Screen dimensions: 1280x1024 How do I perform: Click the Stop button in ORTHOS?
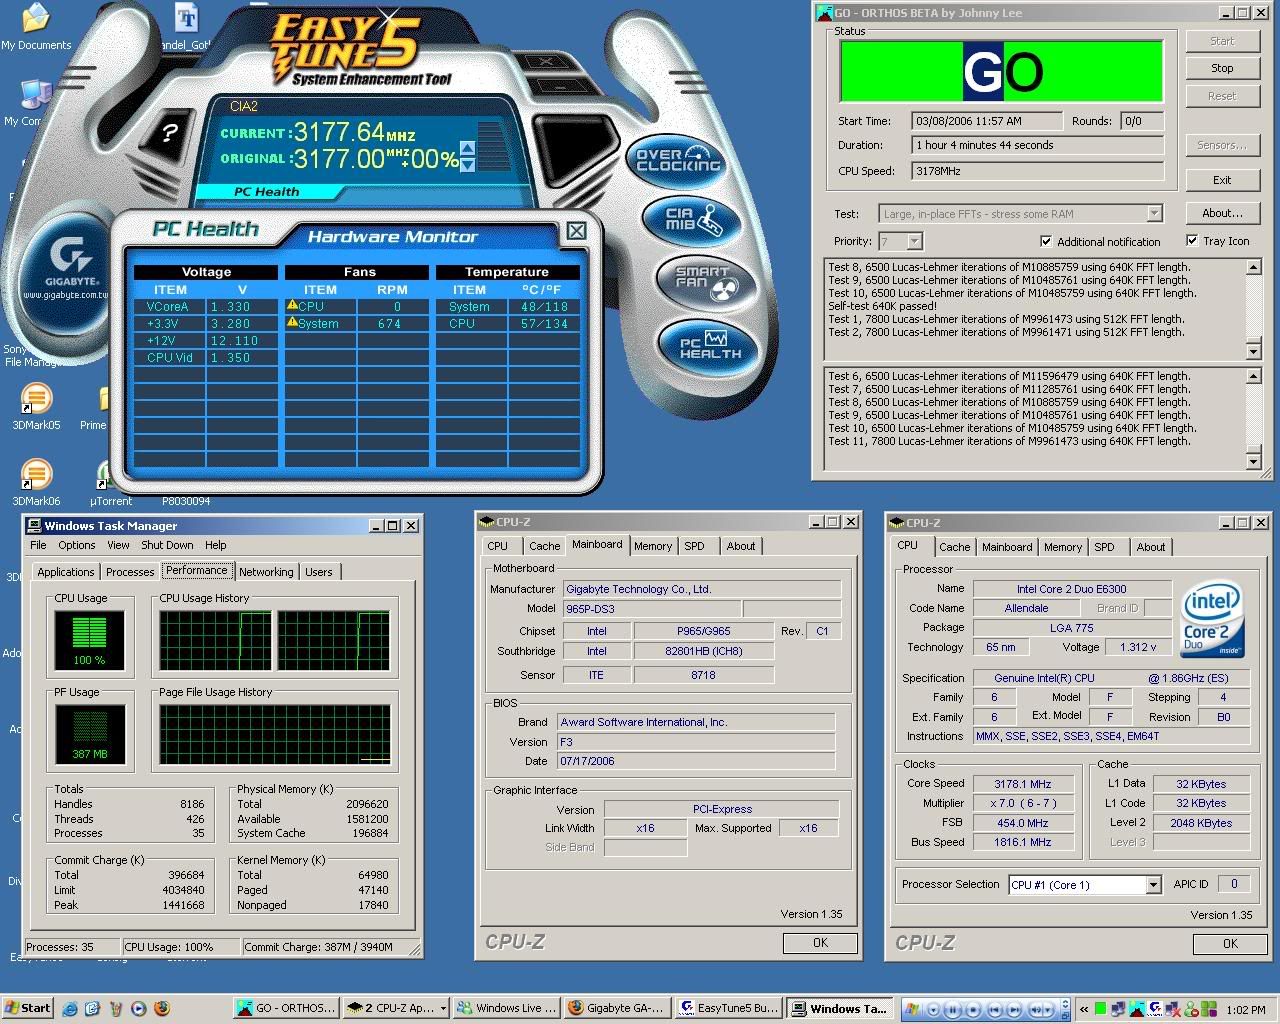[x=1222, y=68]
